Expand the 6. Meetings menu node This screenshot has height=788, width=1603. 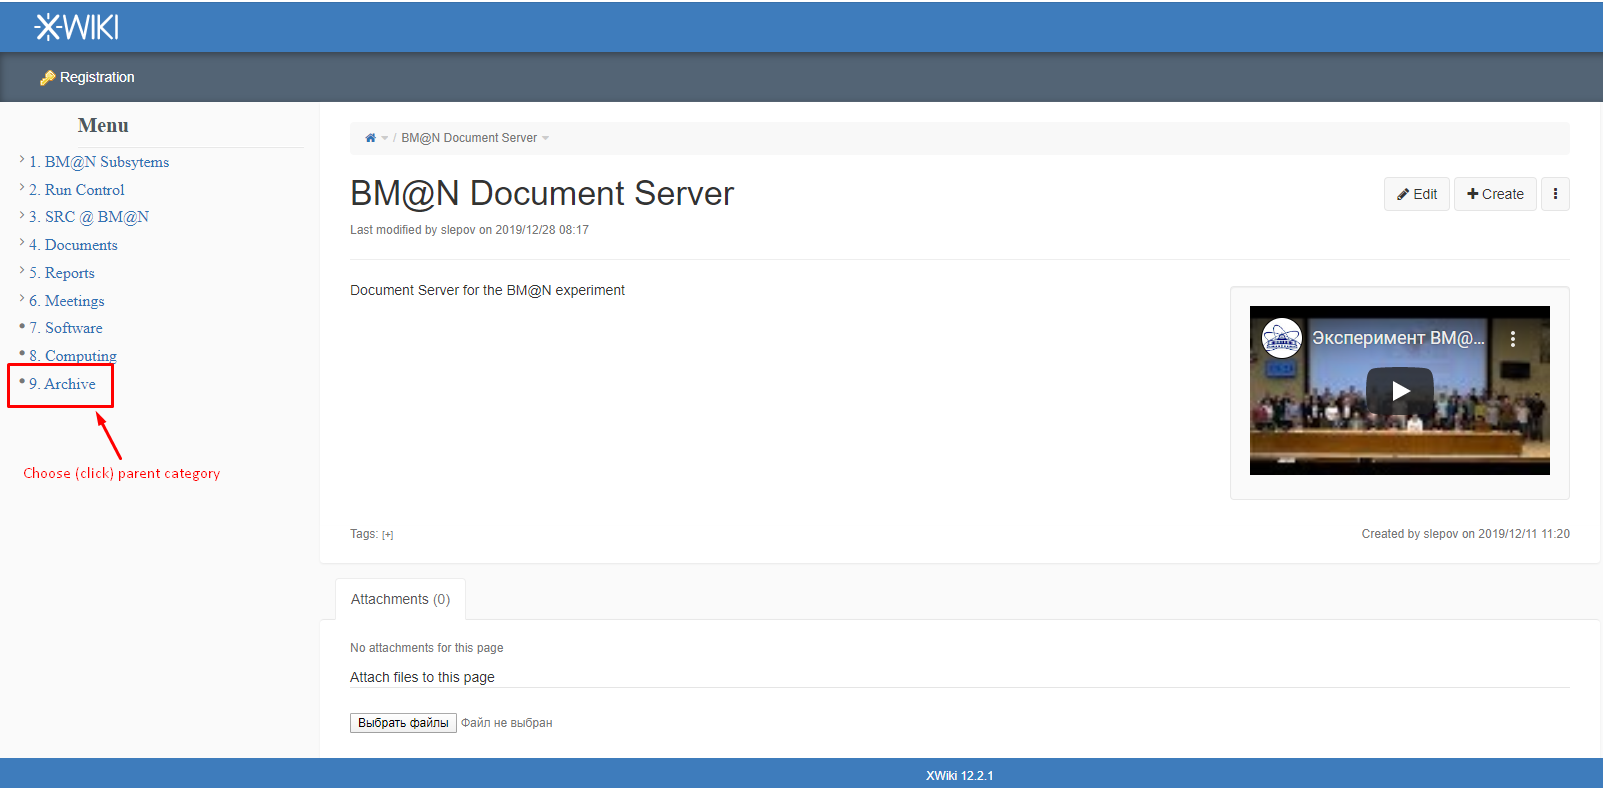click(22, 299)
